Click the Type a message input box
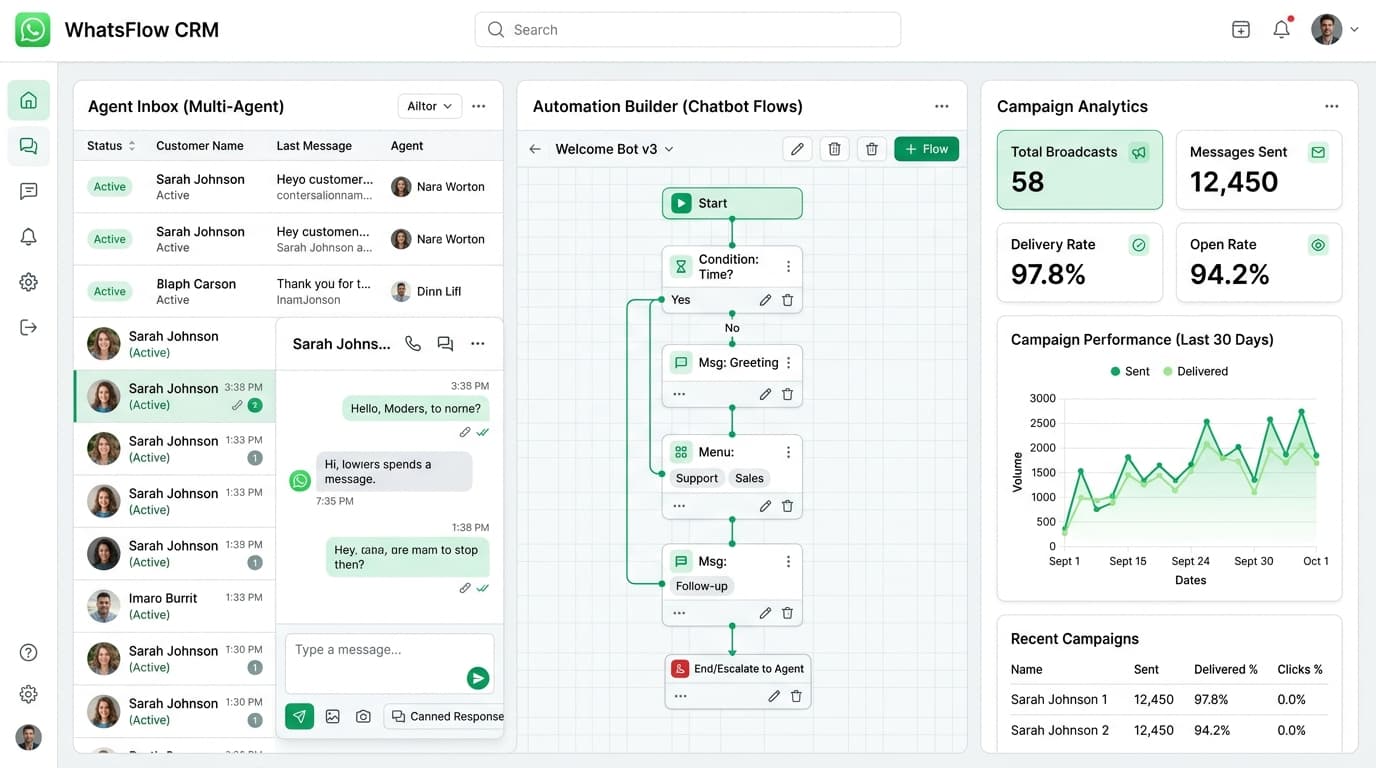The height and width of the screenshot is (768, 1376). click(x=389, y=663)
